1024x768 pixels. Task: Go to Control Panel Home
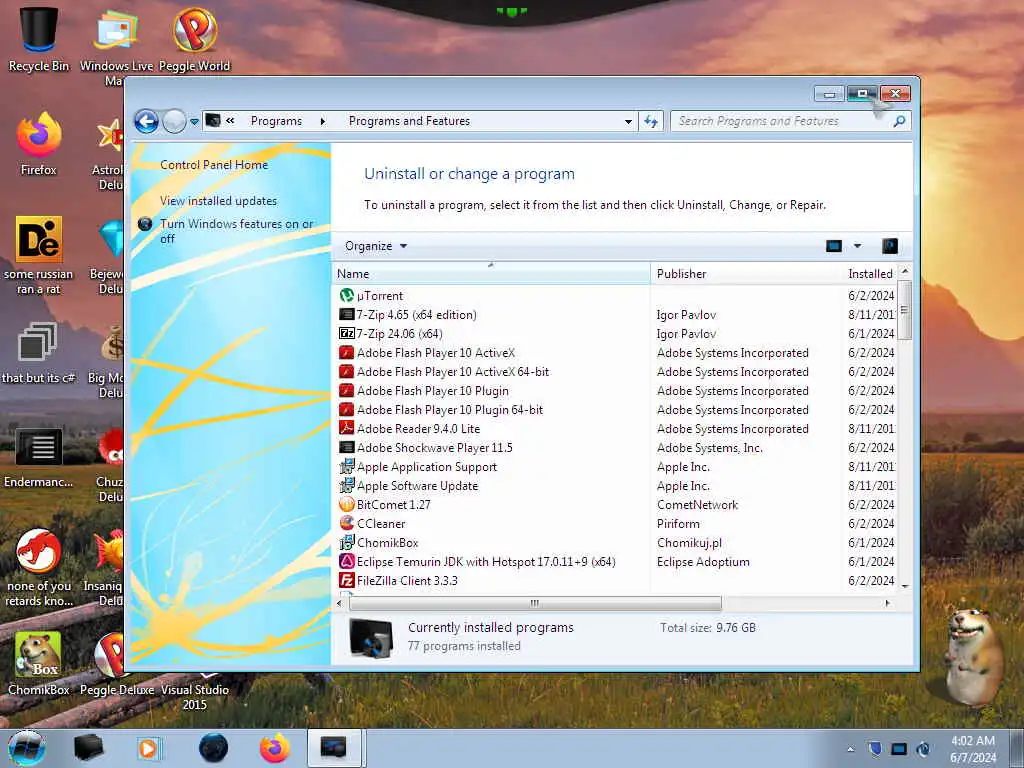tap(214, 165)
